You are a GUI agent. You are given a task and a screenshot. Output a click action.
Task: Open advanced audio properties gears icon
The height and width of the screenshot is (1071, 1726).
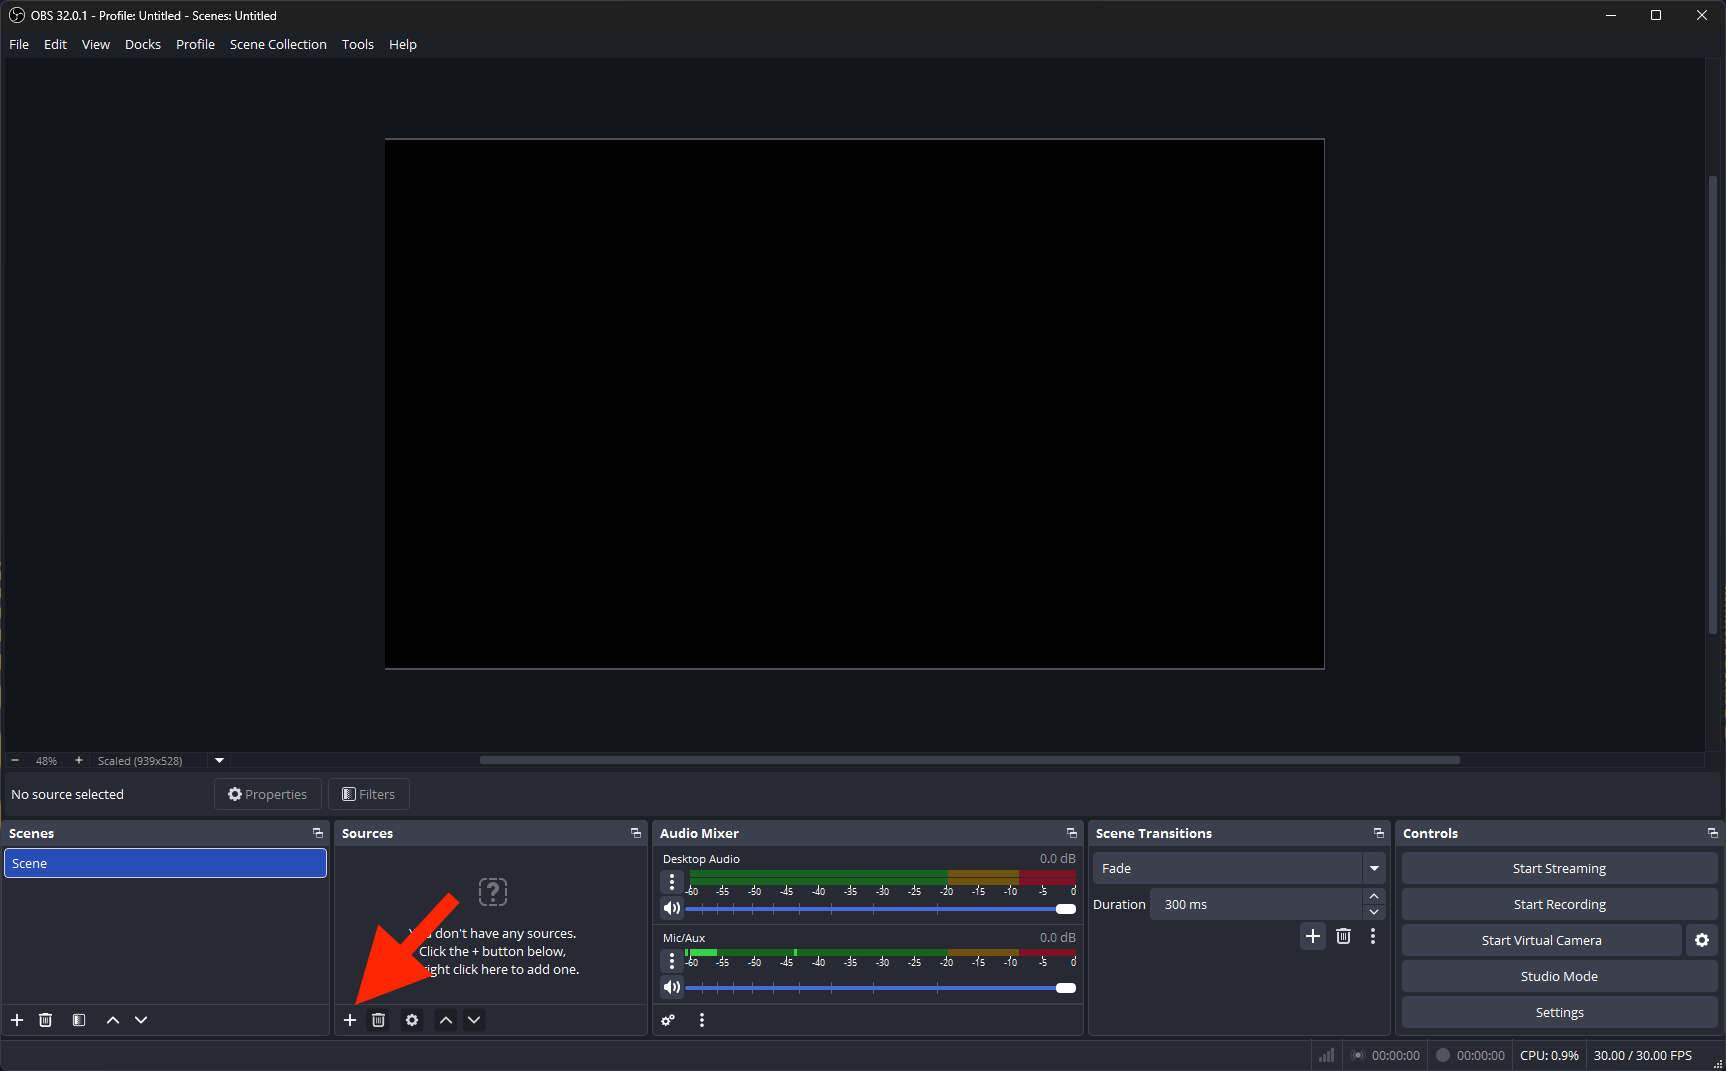click(x=668, y=1020)
